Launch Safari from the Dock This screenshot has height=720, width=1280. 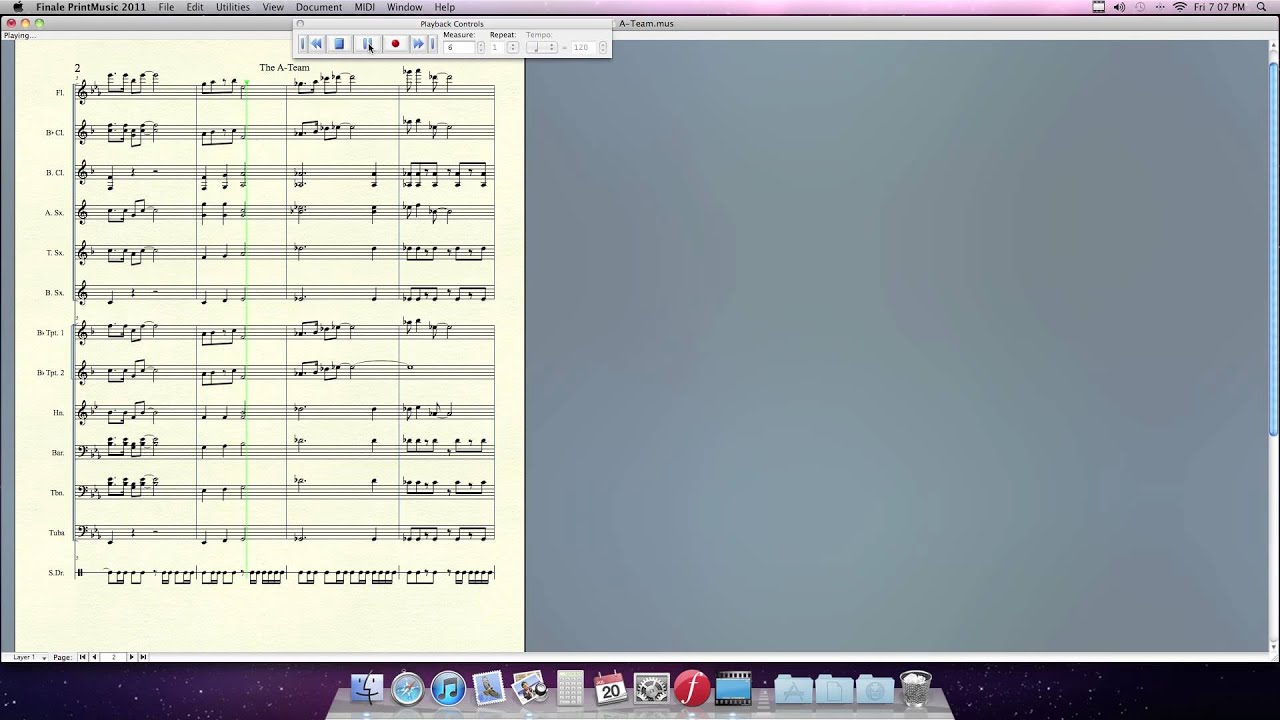coord(408,688)
